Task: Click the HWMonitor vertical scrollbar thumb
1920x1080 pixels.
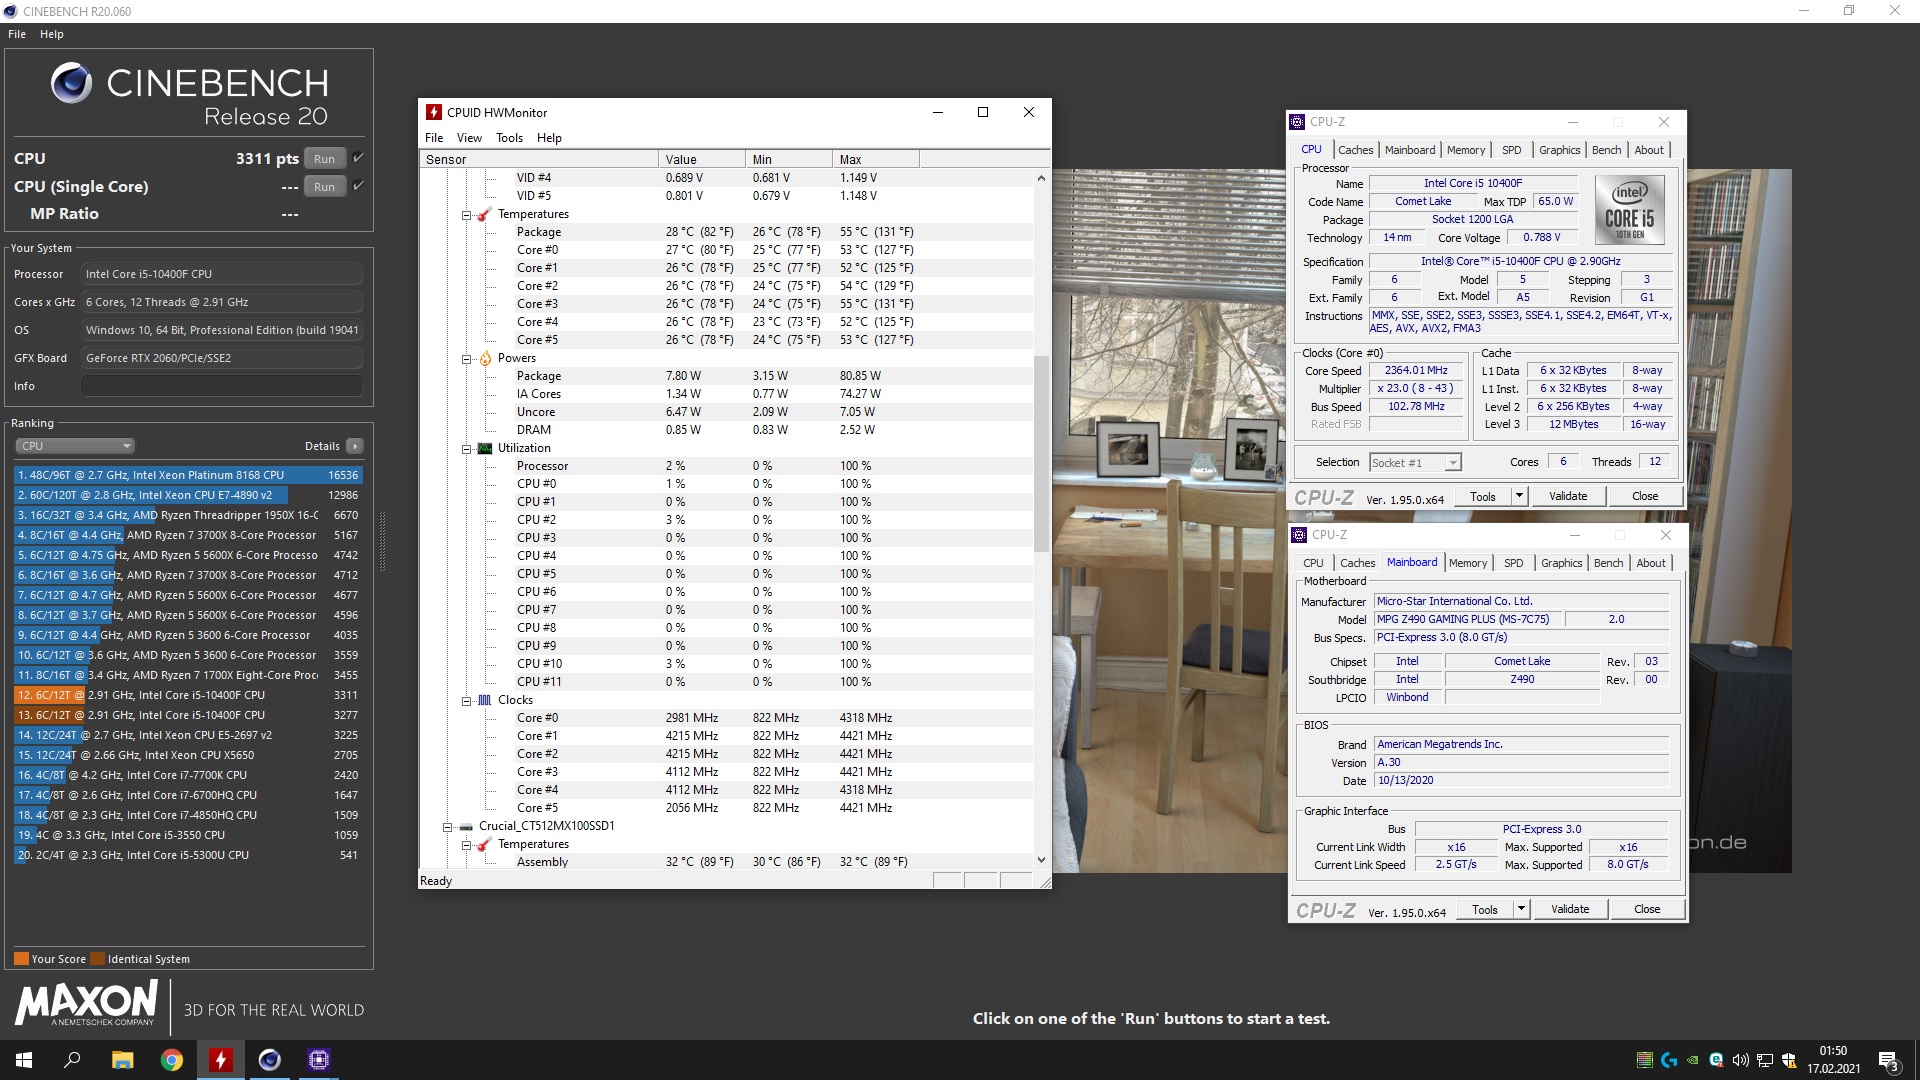Action: [1041, 453]
